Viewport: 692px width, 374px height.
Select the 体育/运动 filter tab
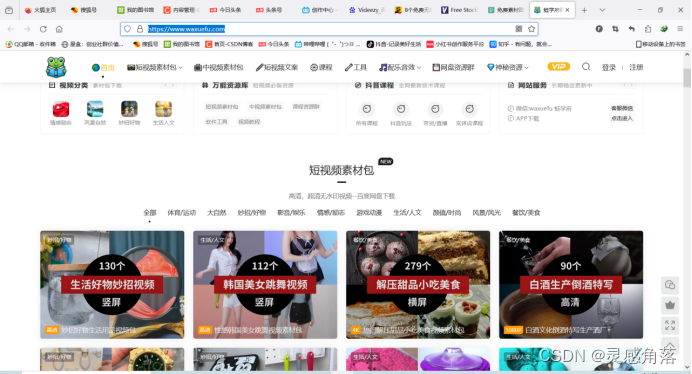point(181,213)
